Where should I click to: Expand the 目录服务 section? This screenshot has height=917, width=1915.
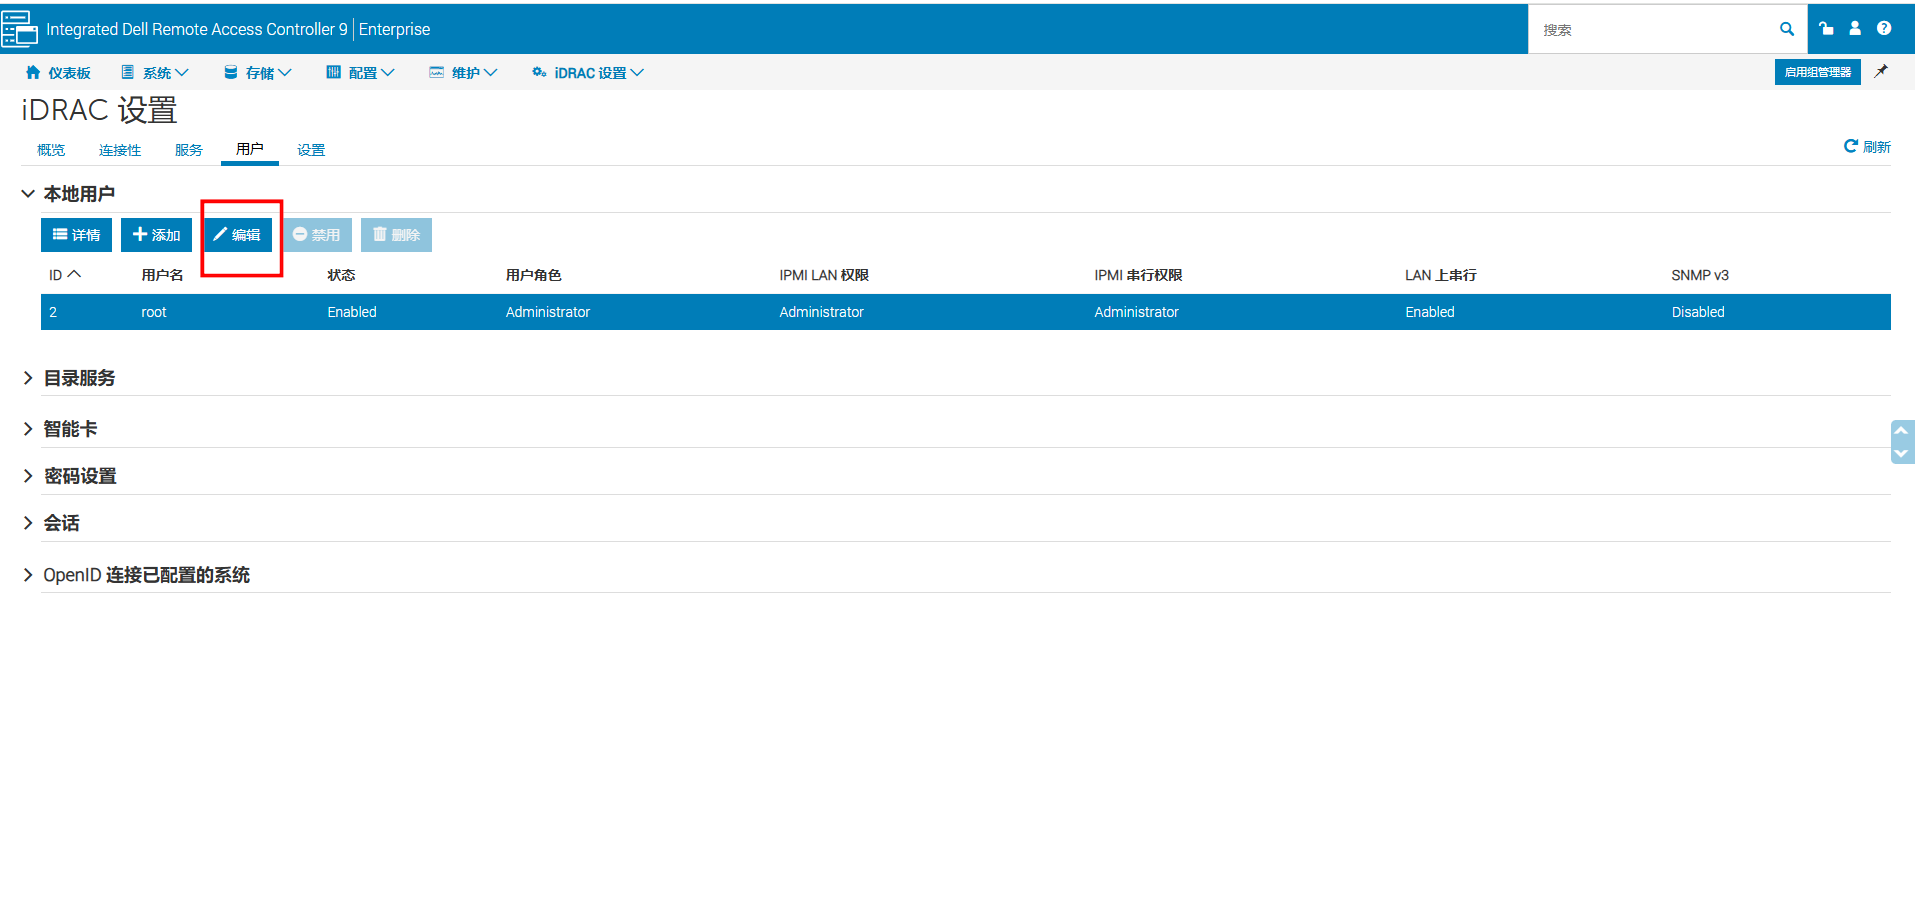[69, 378]
